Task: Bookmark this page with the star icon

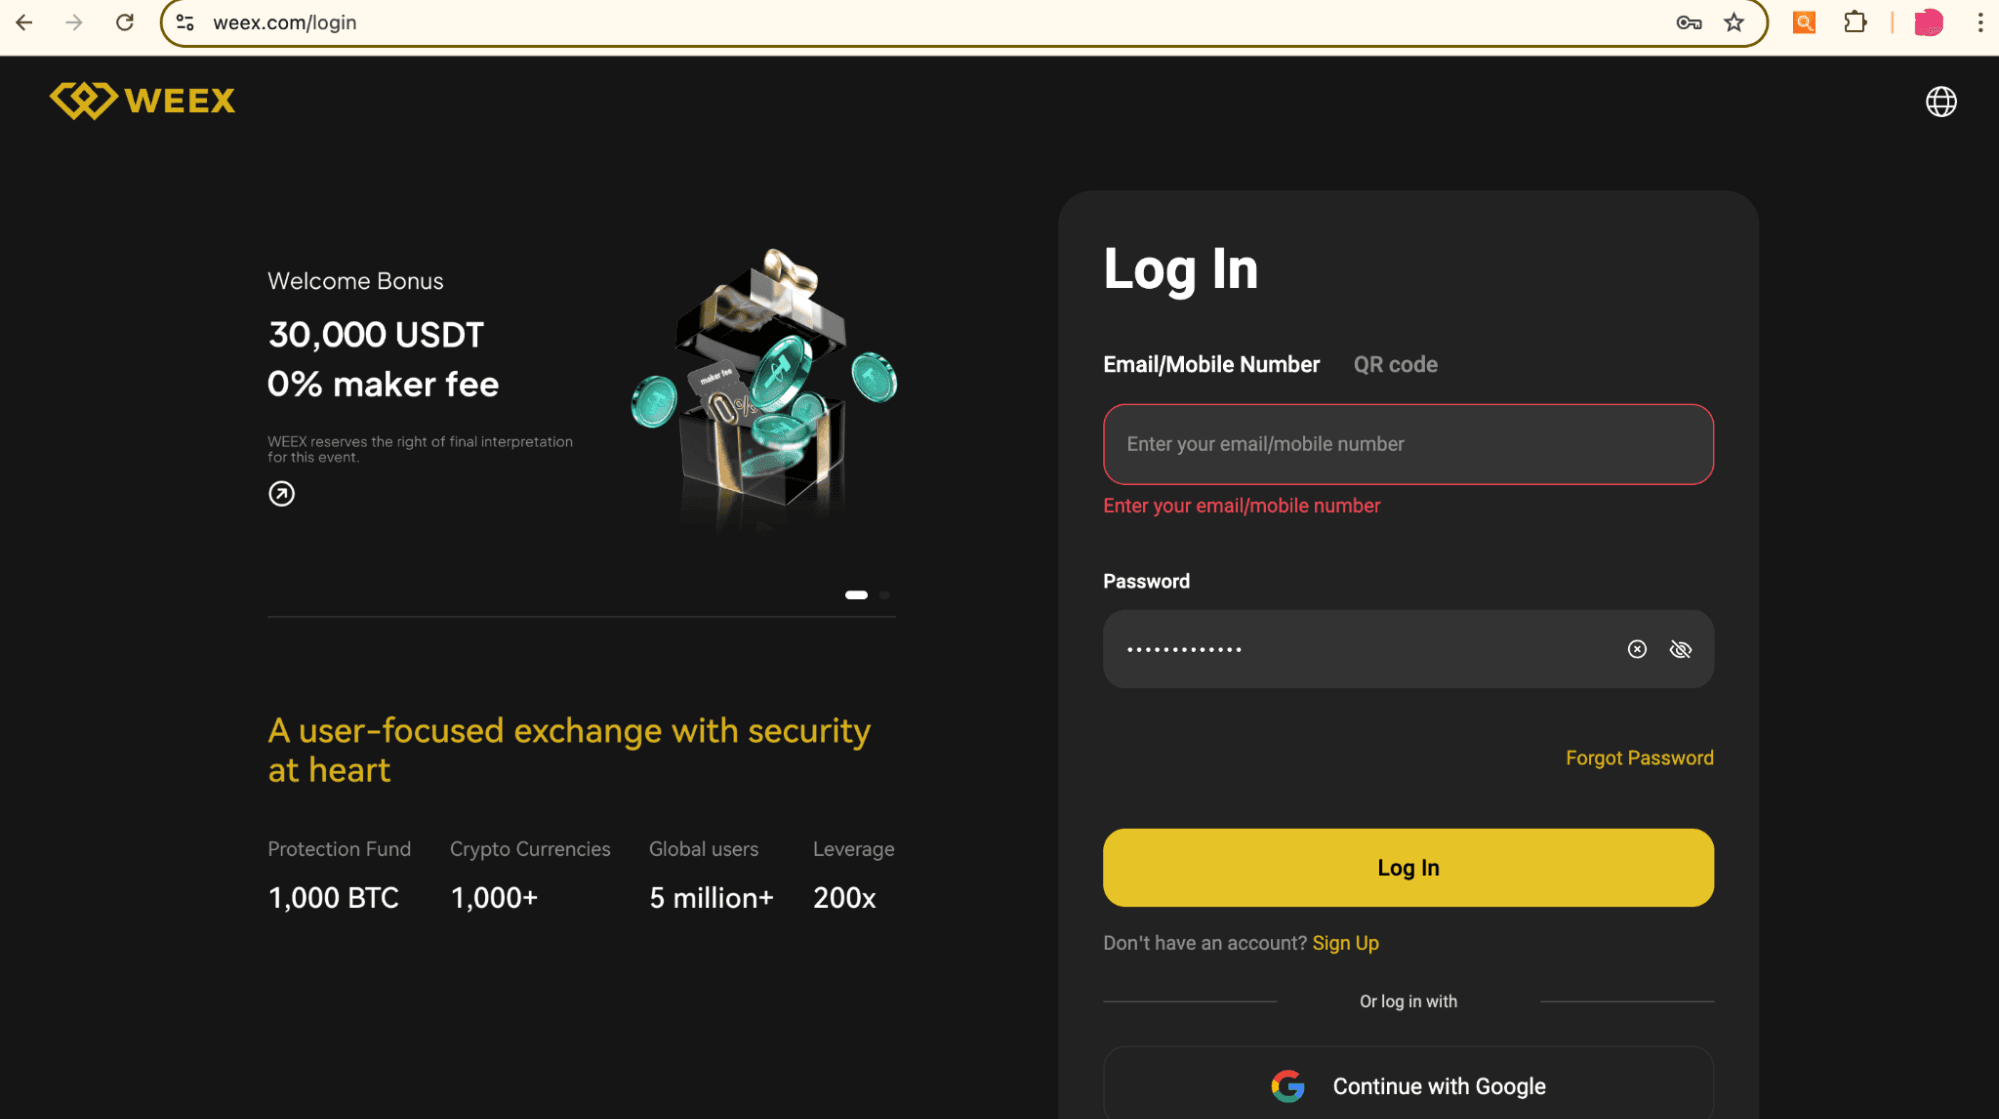Action: tap(1733, 22)
